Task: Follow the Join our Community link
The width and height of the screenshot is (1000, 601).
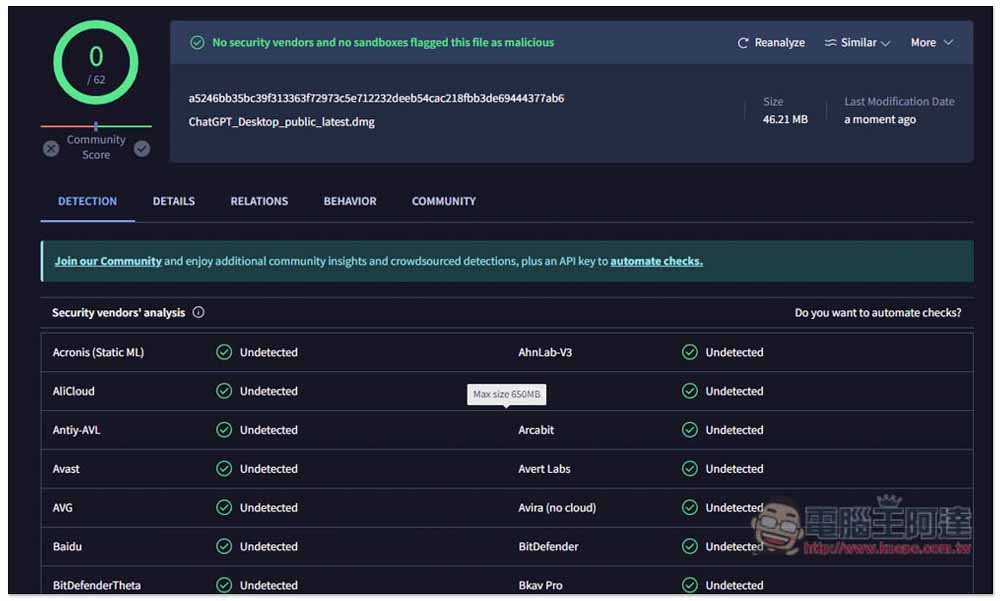Action: point(108,261)
